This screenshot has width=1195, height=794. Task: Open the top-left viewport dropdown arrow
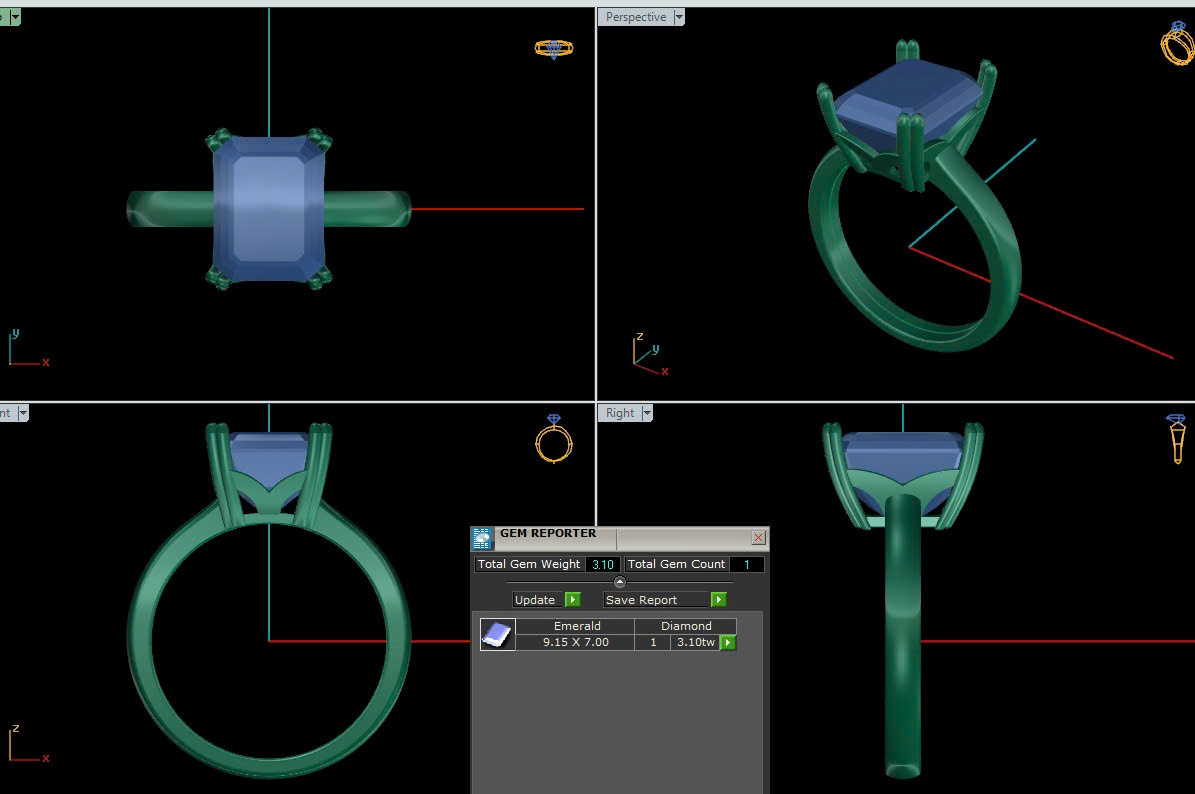point(15,17)
